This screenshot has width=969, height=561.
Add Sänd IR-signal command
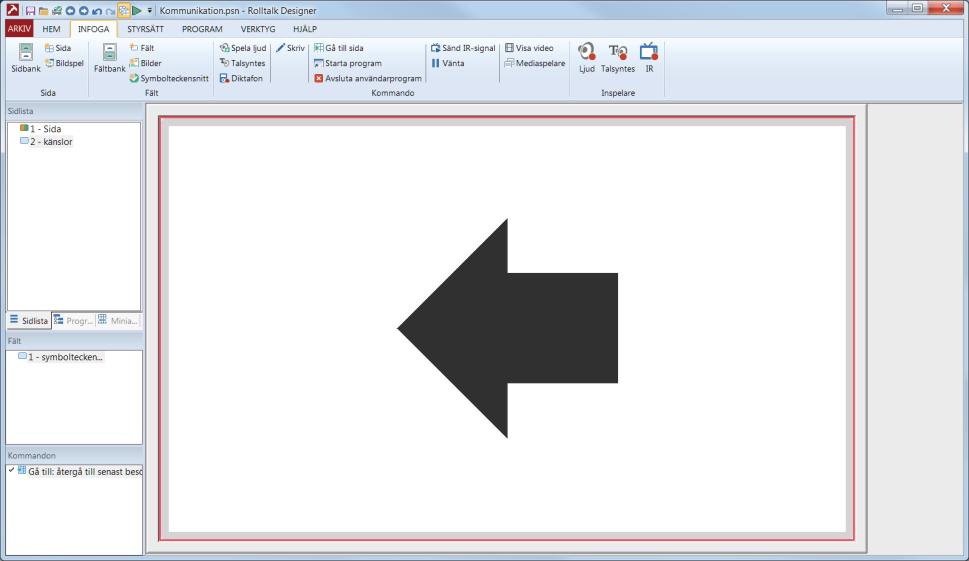463,48
